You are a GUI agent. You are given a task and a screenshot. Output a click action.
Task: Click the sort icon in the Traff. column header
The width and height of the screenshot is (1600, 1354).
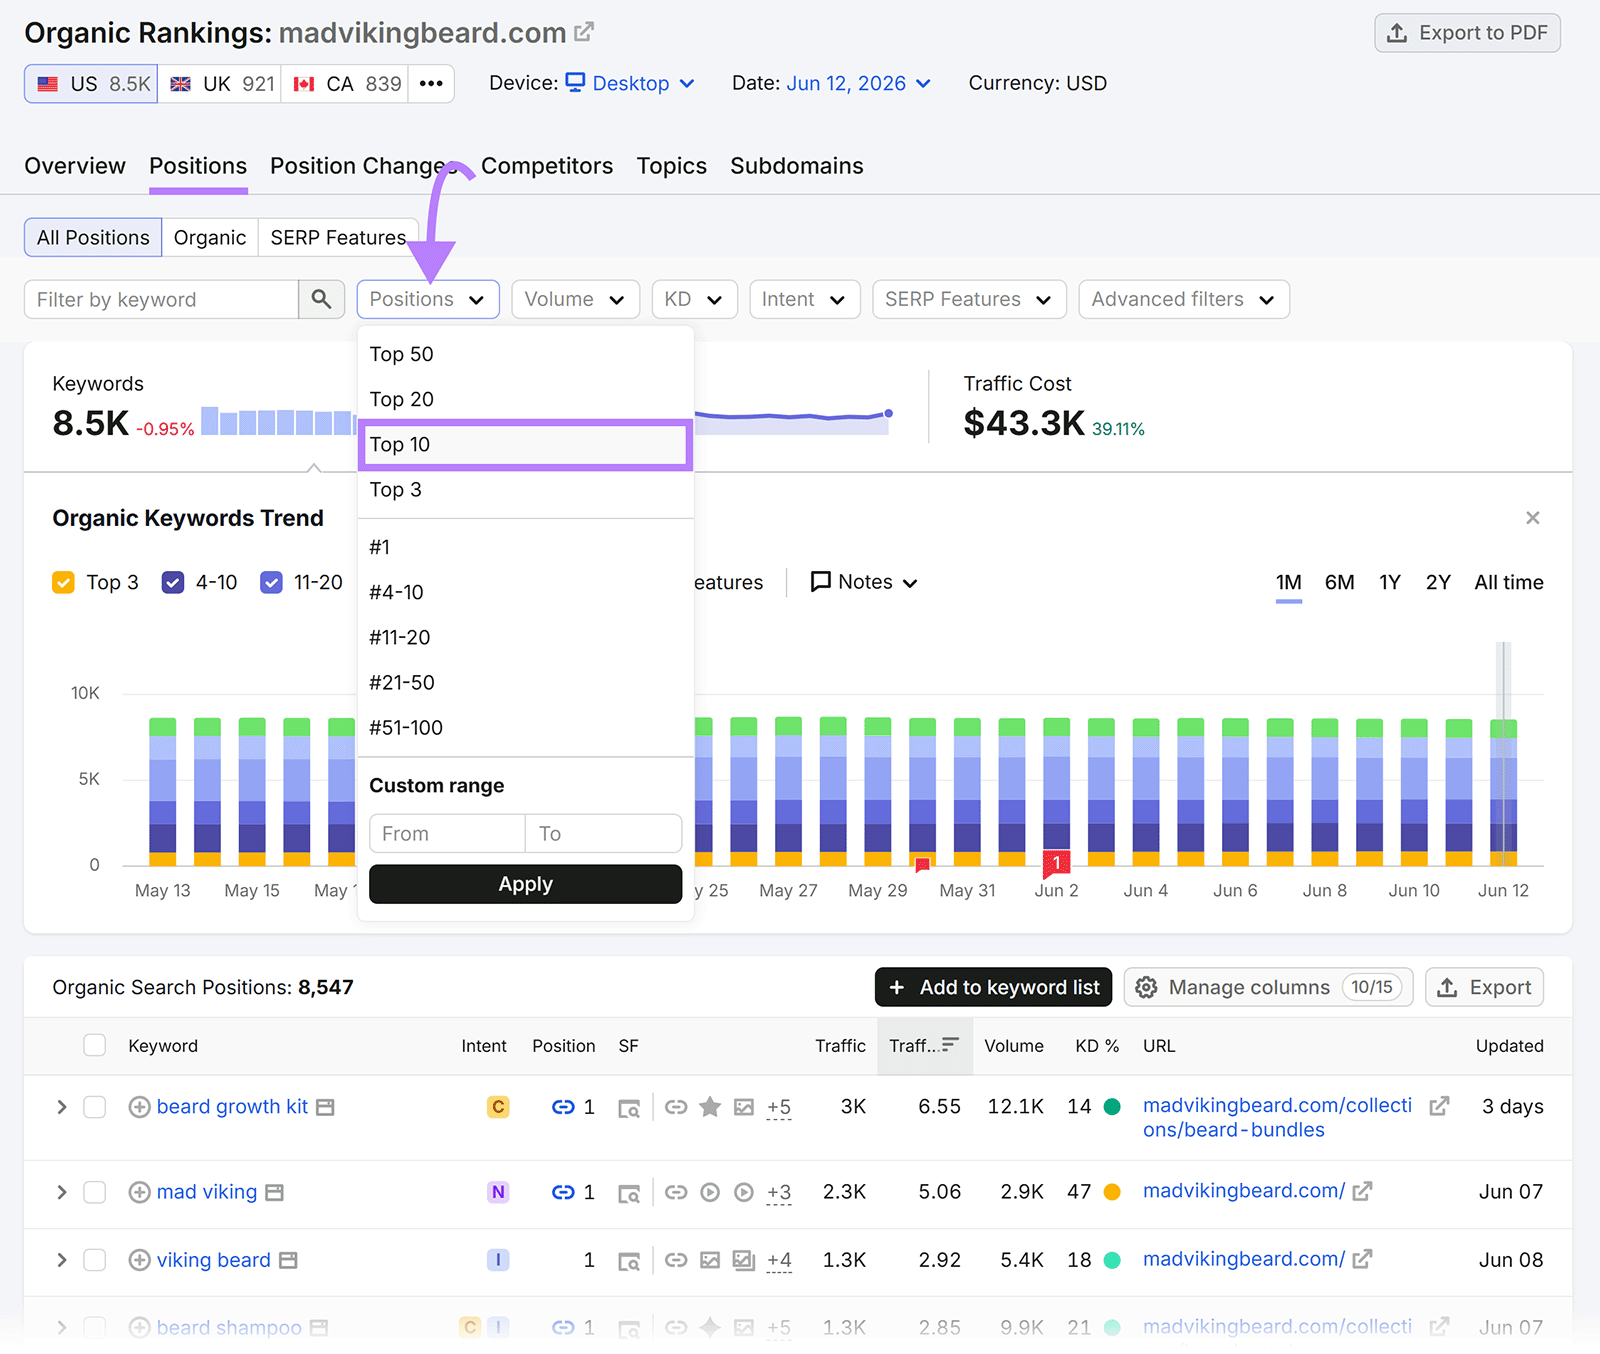coord(950,1044)
